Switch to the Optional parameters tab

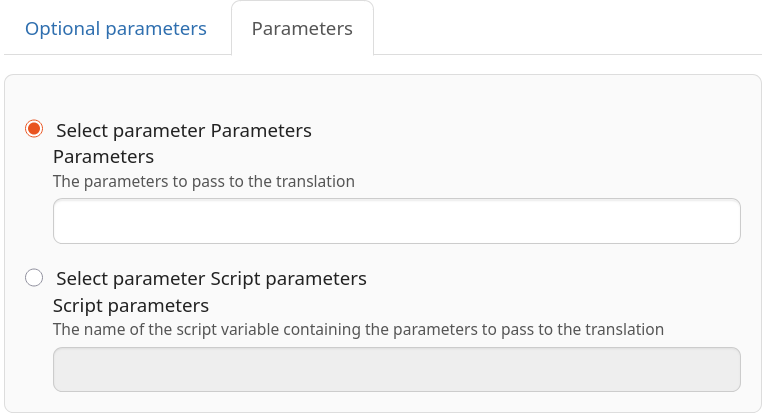(115, 28)
